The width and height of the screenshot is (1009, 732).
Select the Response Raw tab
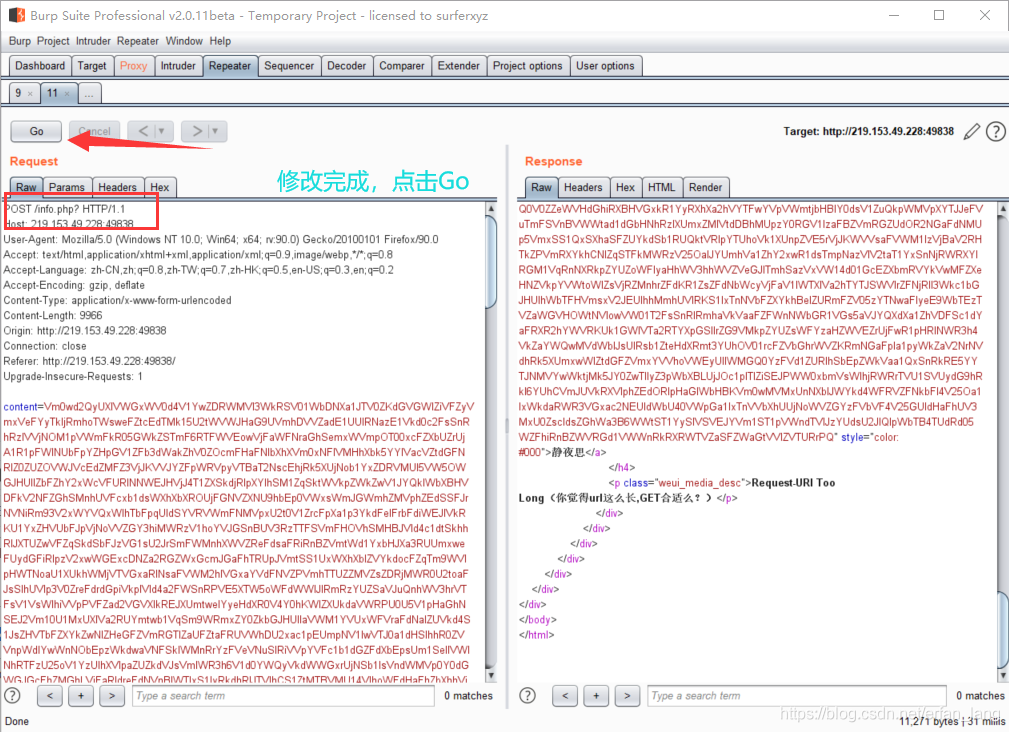pyautogui.click(x=541, y=187)
